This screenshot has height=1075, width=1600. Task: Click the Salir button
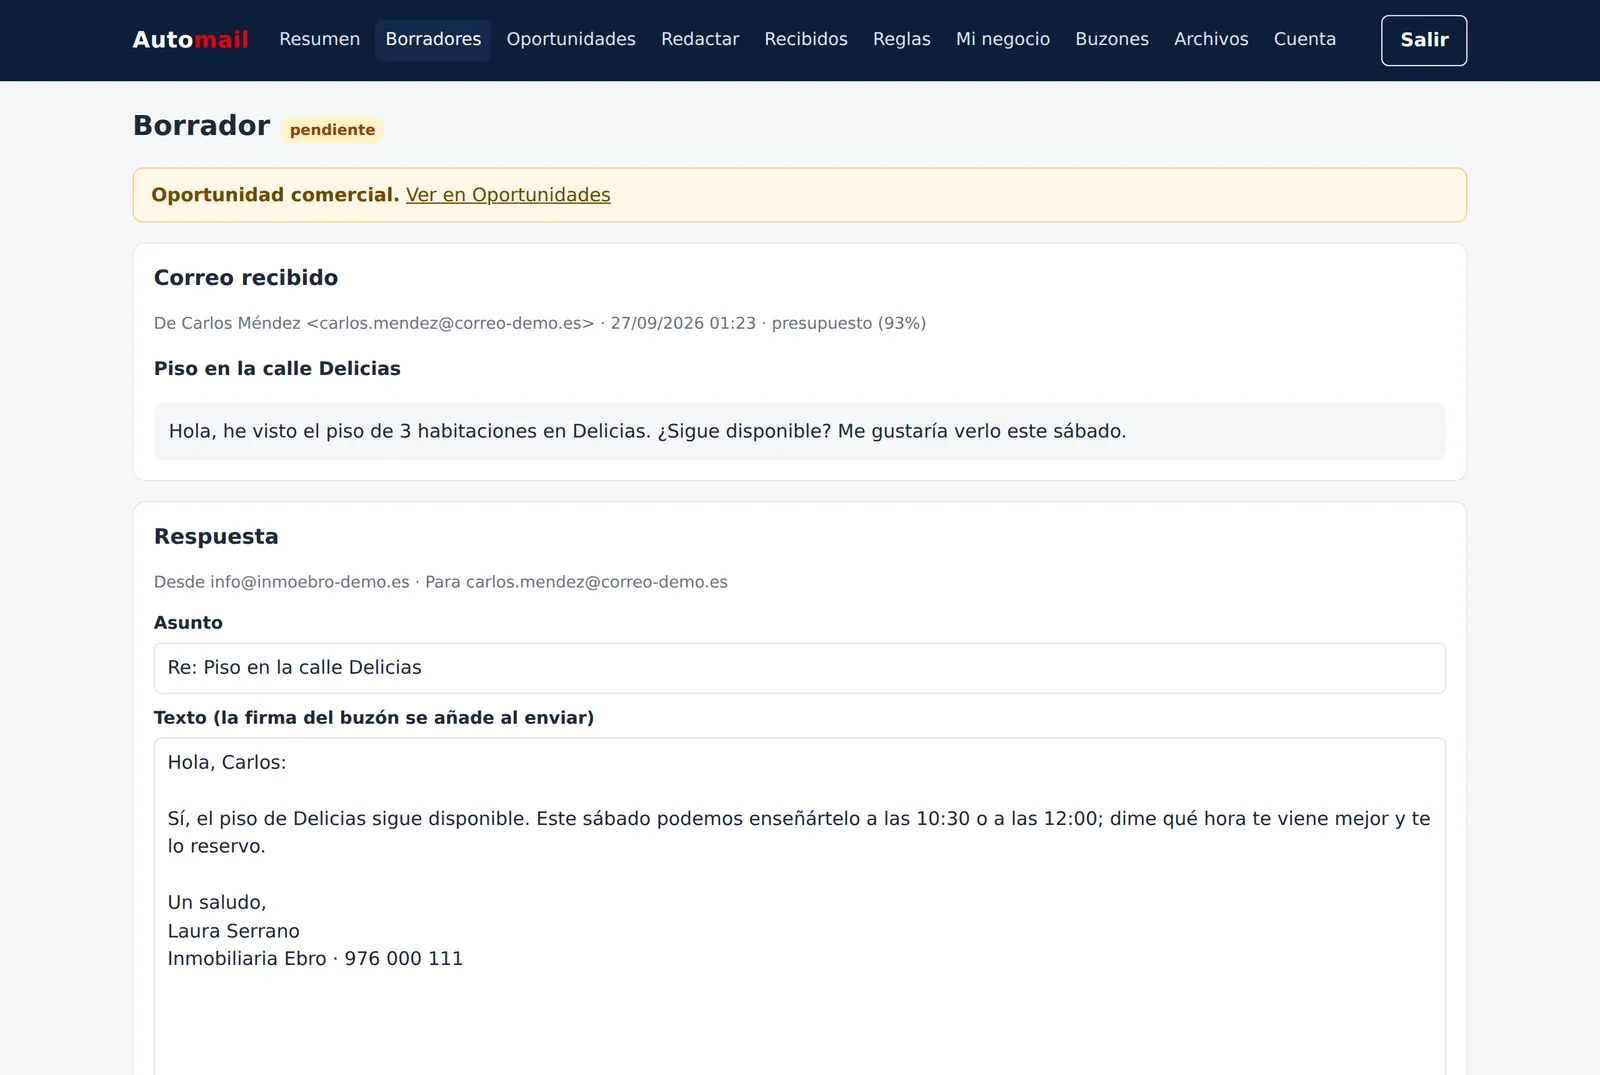pyautogui.click(x=1424, y=40)
